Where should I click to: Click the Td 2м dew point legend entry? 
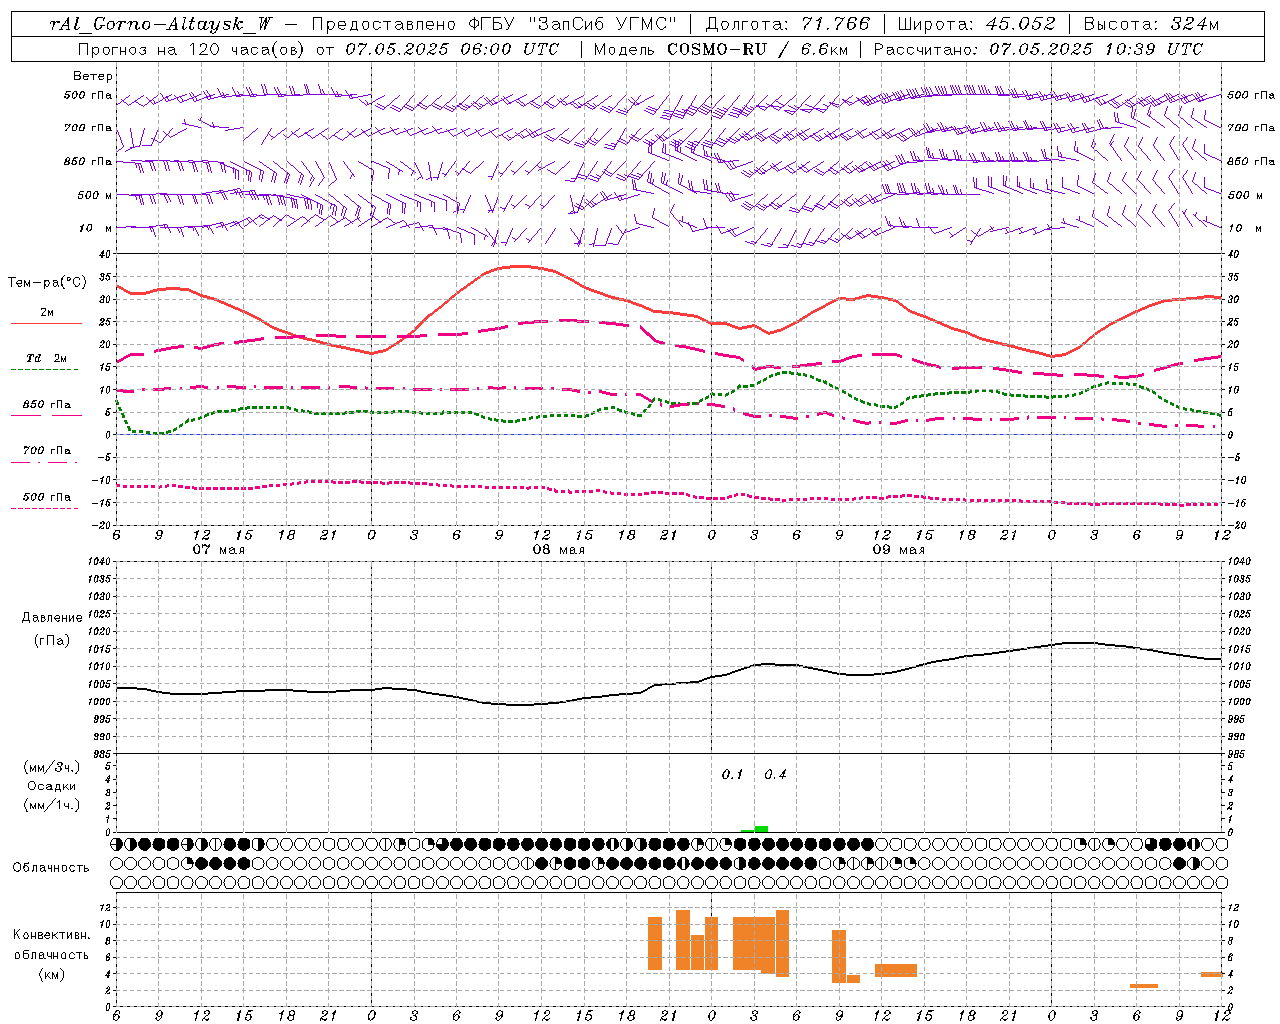point(47,358)
